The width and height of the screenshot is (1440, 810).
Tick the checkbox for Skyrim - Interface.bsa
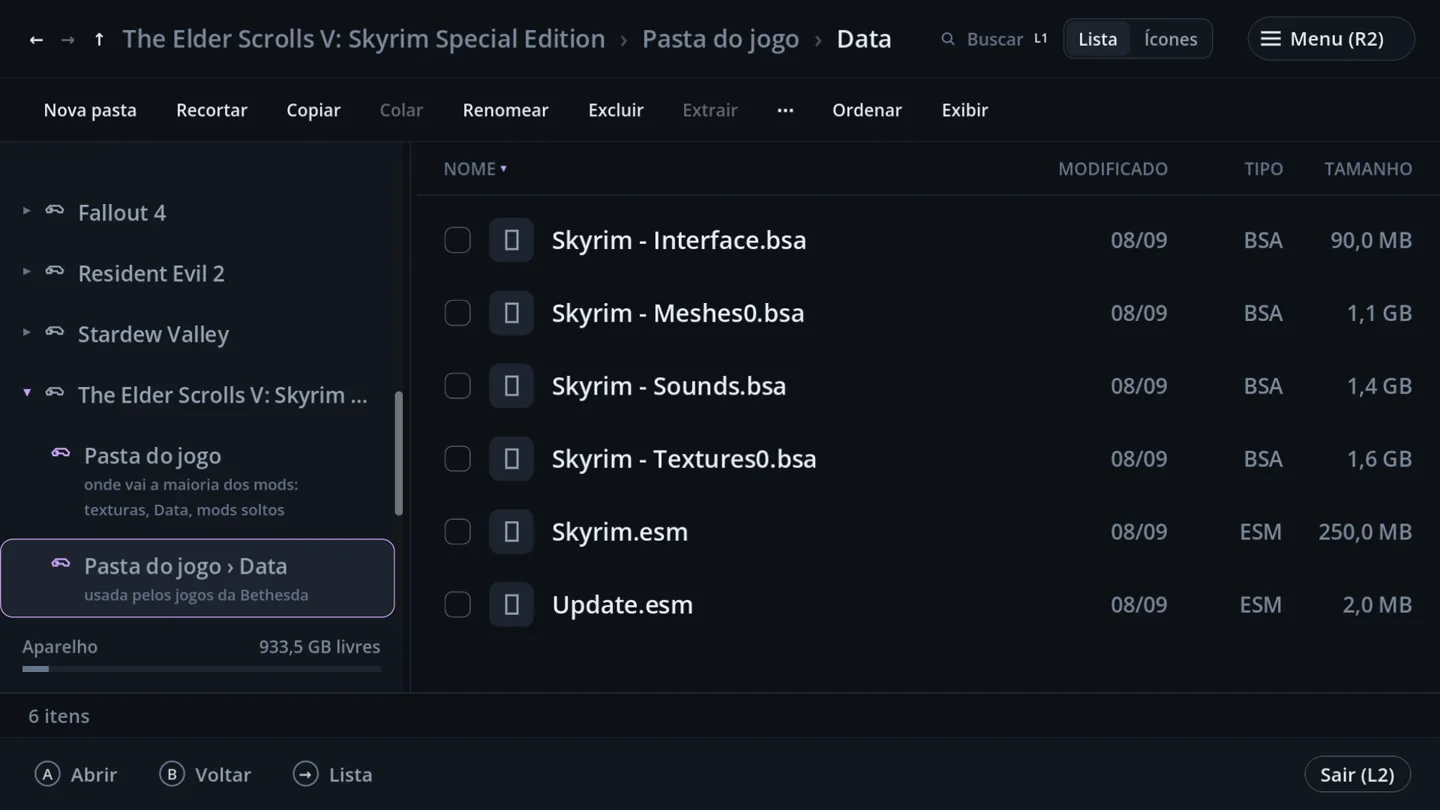(x=457, y=240)
